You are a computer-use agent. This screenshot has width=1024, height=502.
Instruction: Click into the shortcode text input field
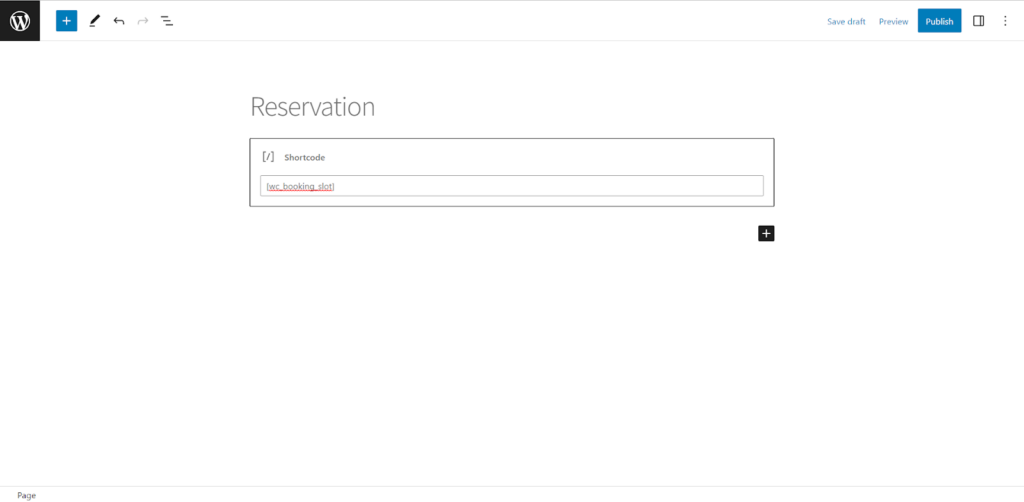click(x=511, y=186)
